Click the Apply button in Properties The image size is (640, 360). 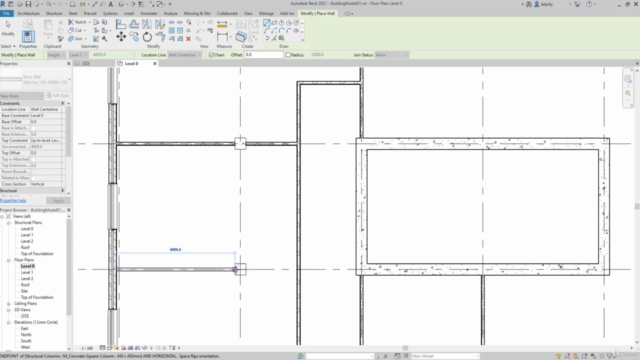(58, 201)
